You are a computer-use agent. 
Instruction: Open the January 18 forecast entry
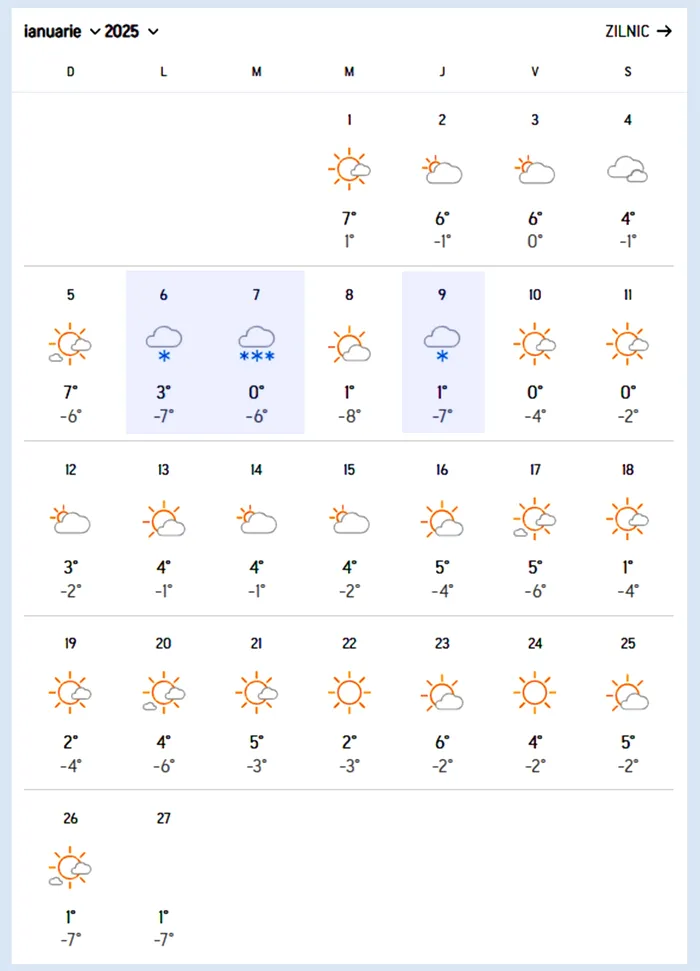click(x=628, y=529)
